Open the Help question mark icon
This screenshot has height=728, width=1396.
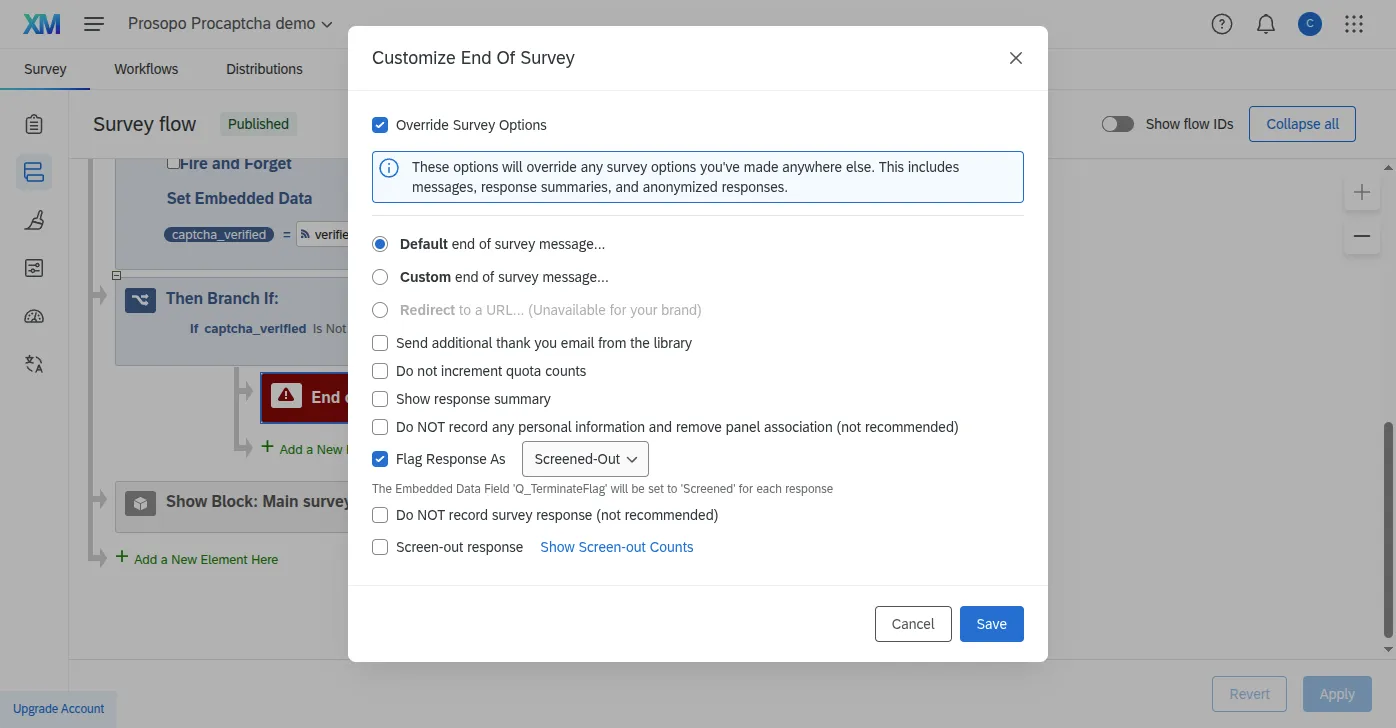coord(1221,24)
